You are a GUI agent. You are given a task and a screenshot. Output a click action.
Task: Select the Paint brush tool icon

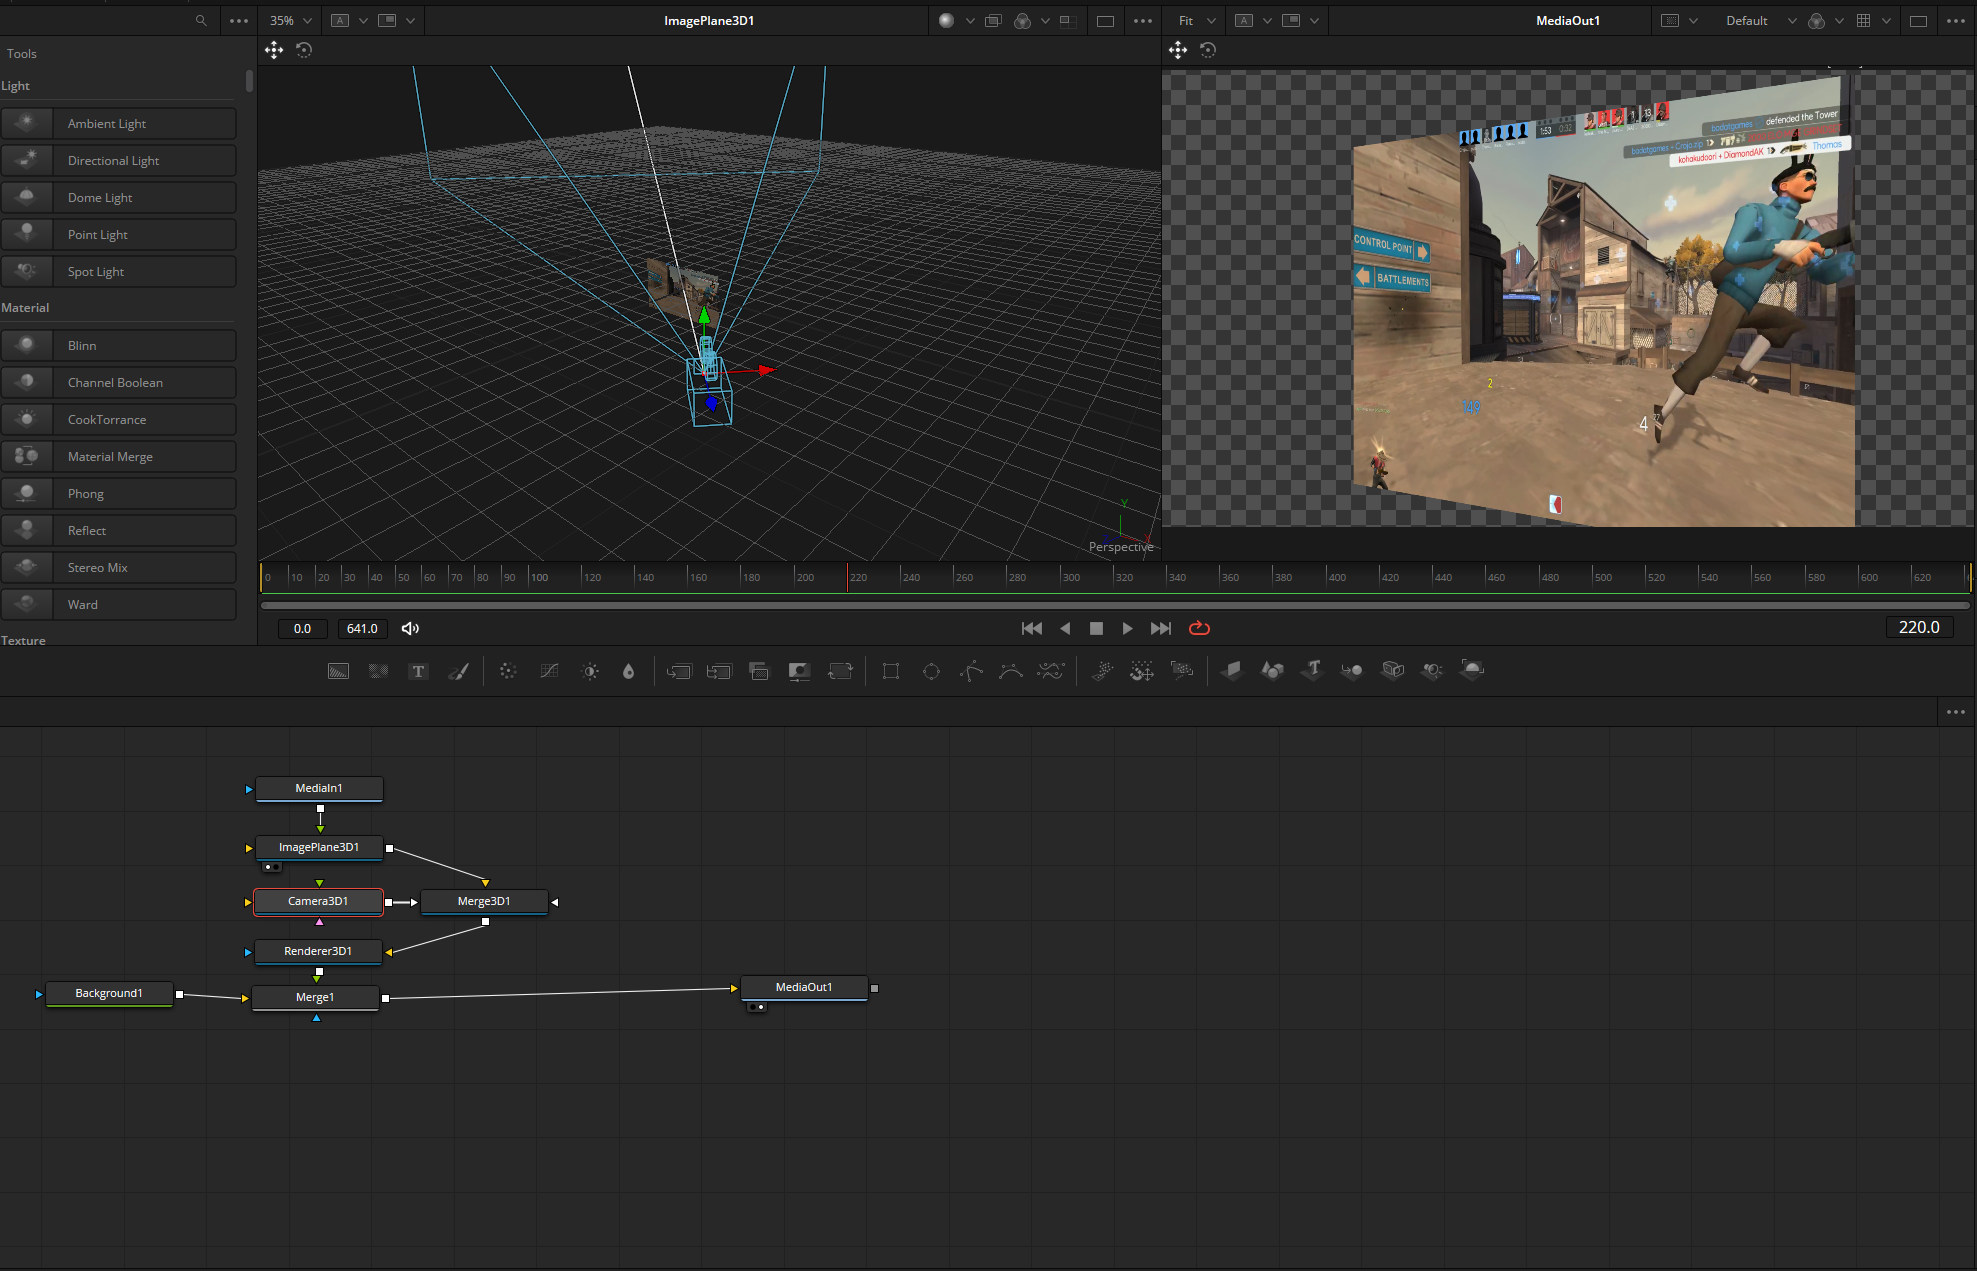coord(458,671)
